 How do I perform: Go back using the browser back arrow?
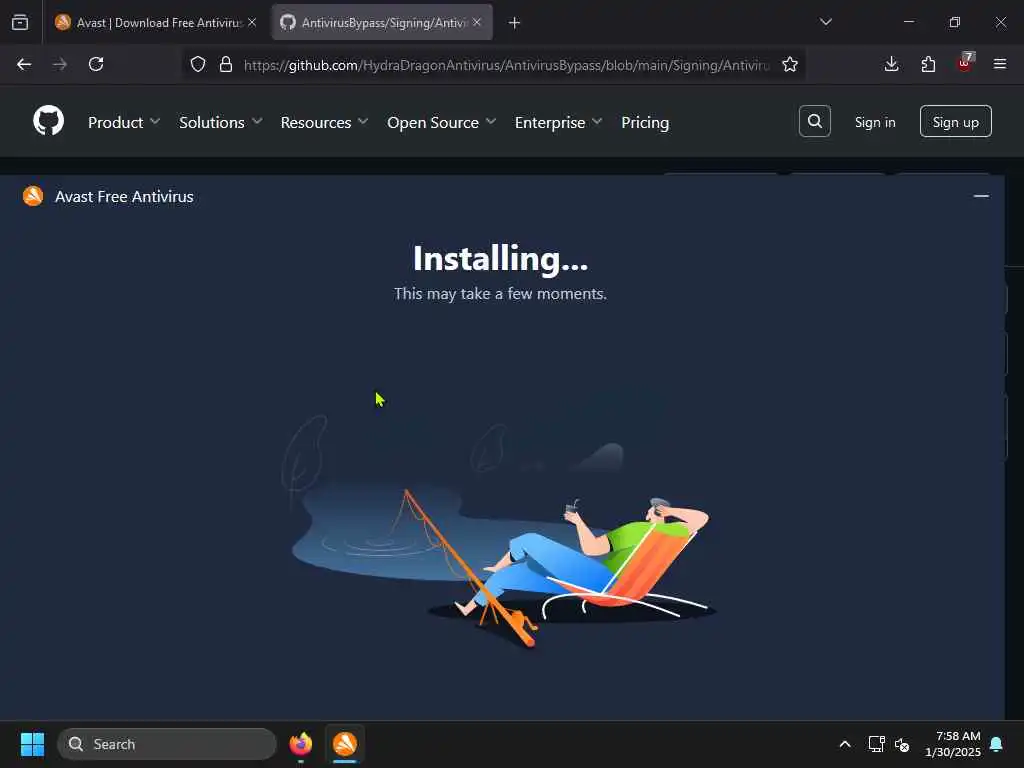24,64
